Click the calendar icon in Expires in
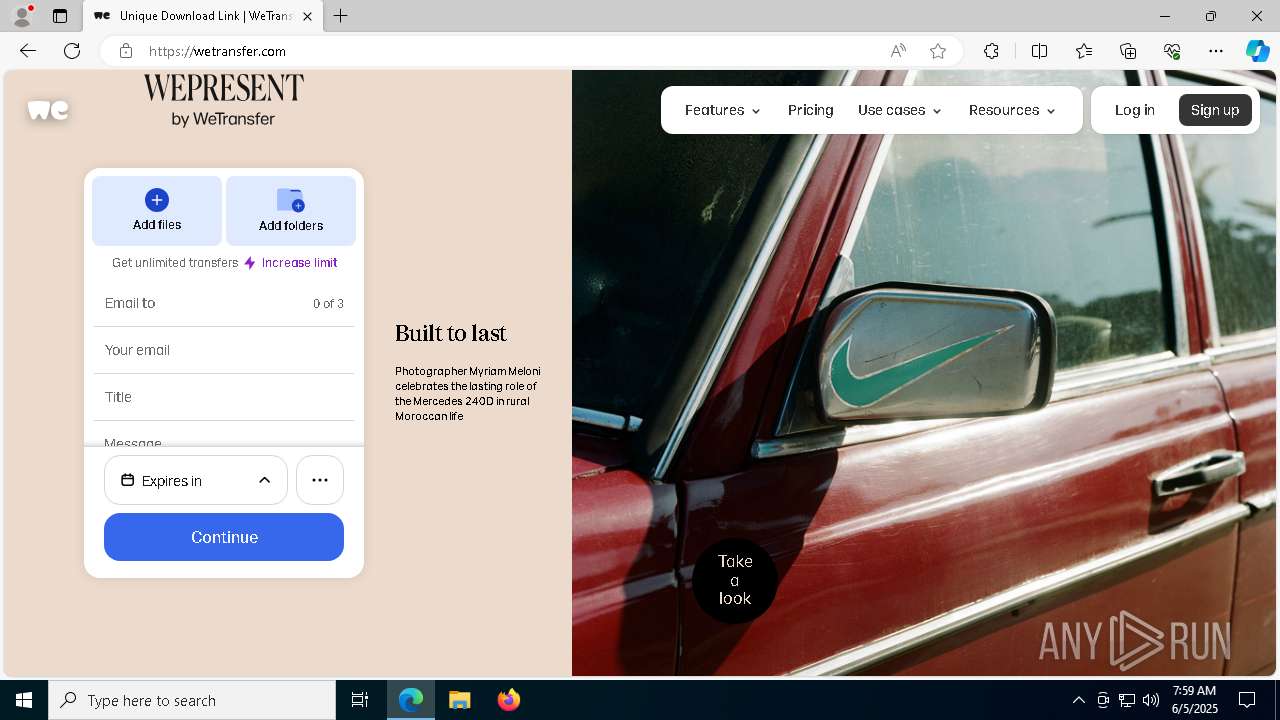The image size is (1280, 720). 128,480
